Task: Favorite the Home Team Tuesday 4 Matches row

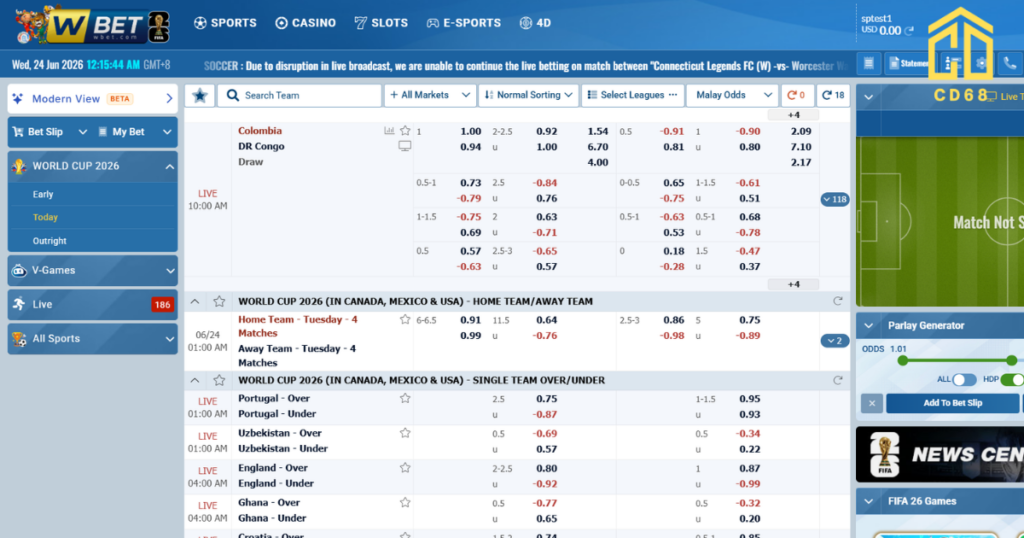Action: pos(405,319)
